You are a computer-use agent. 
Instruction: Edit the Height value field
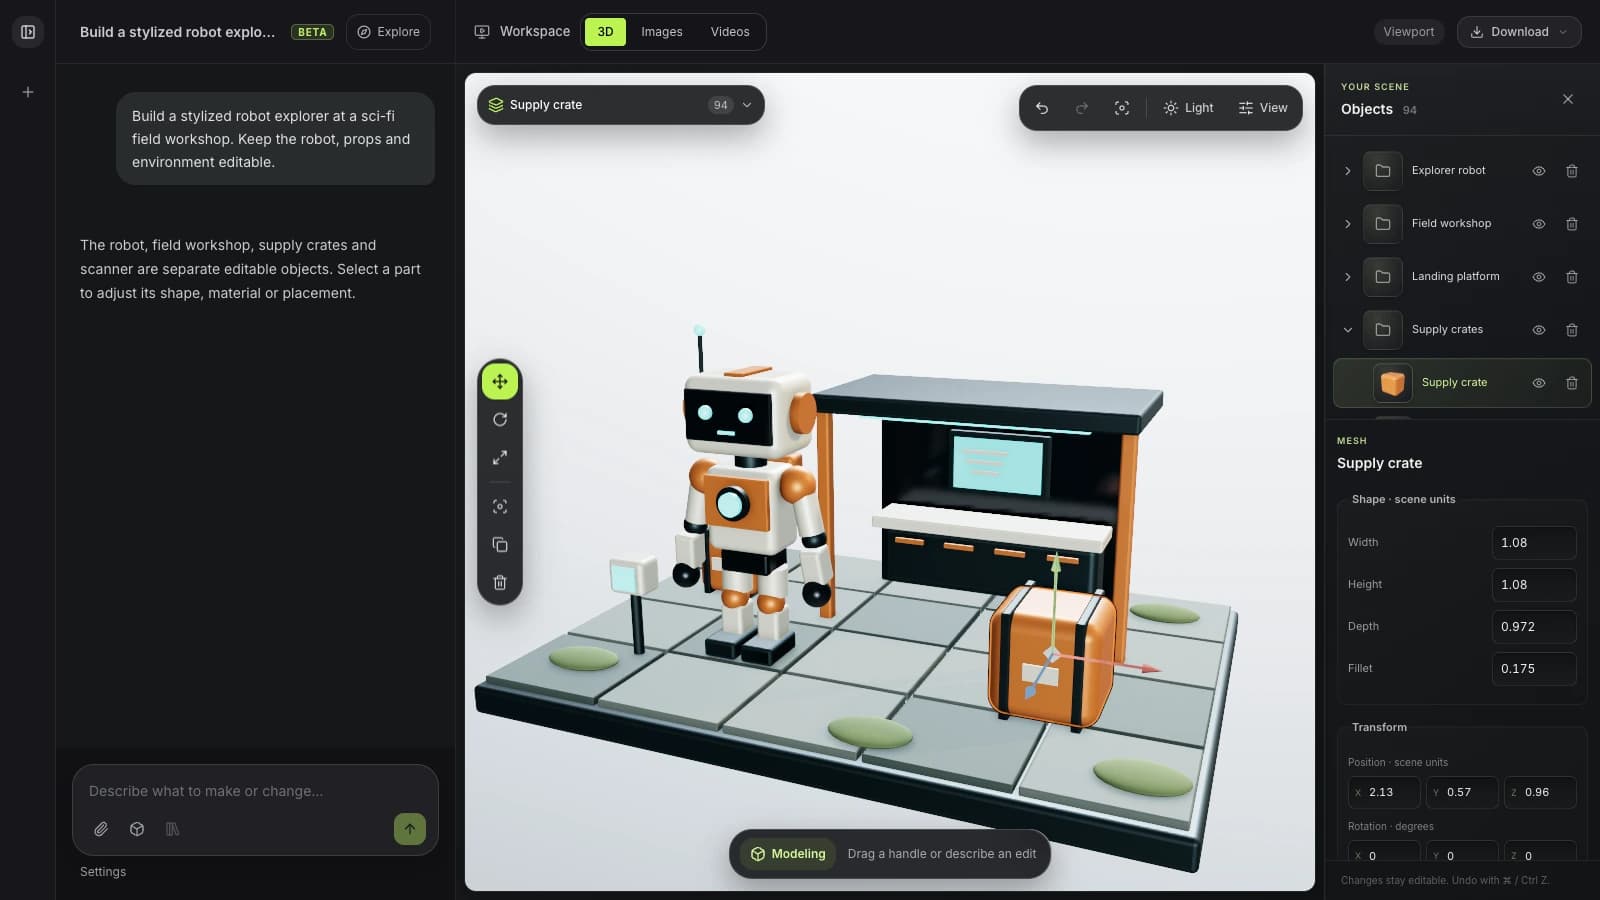(x=1534, y=585)
